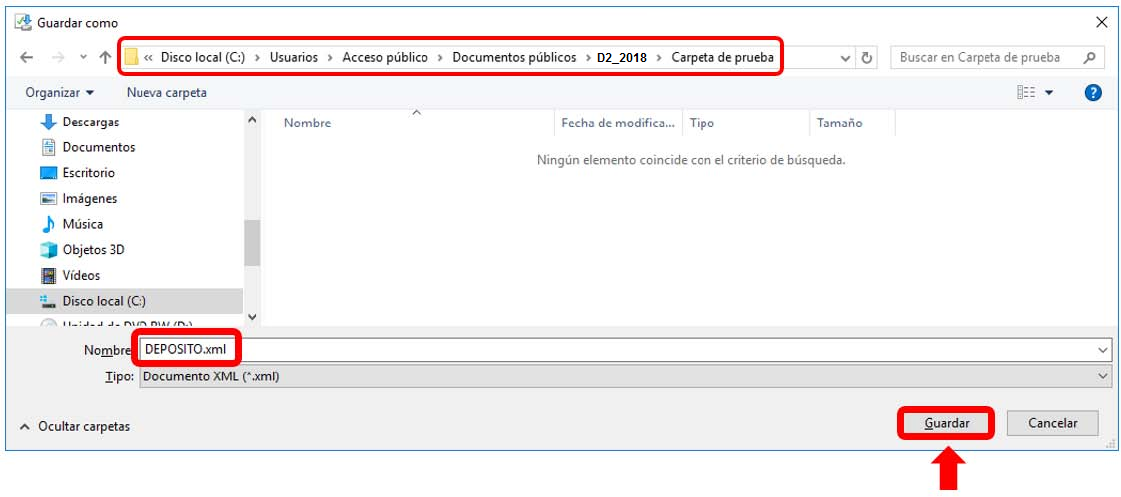
Task: Open Objetos 3D folder in sidebar
Action: click(93, 250)
